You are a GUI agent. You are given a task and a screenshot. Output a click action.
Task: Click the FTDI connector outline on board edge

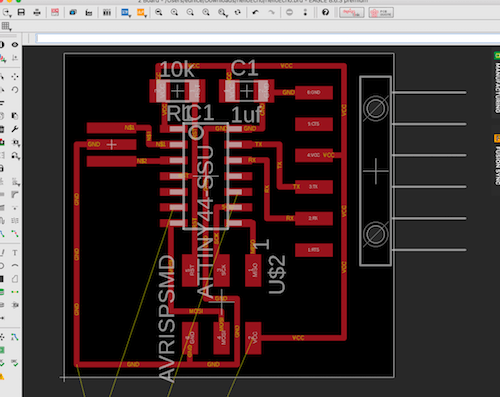375,171
